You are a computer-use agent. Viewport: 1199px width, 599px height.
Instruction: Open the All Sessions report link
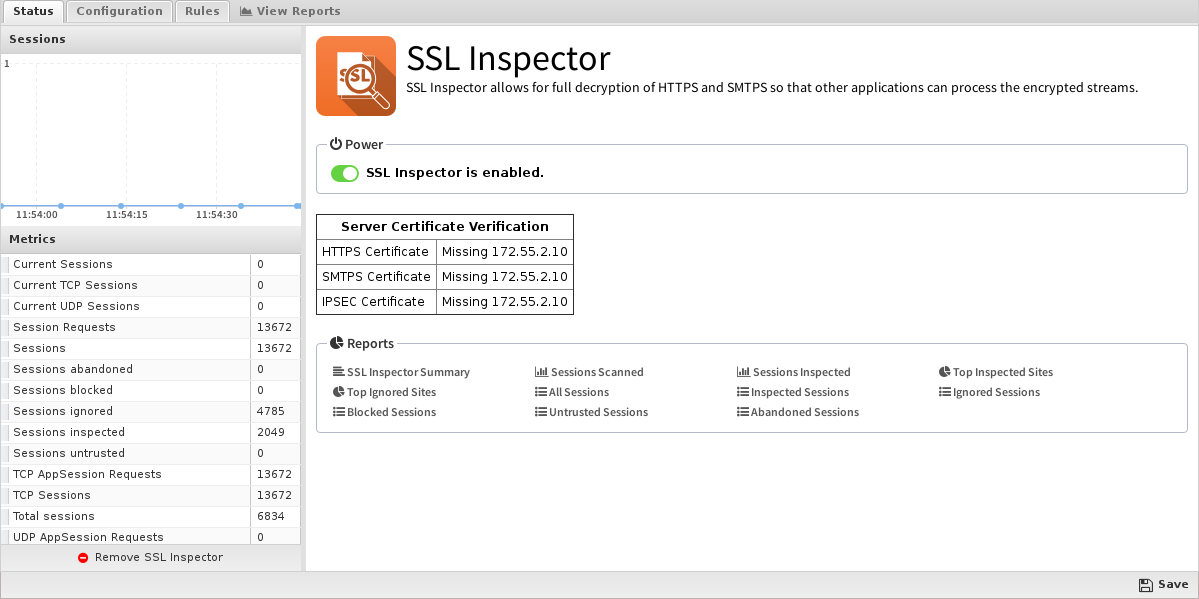[572, 392]
